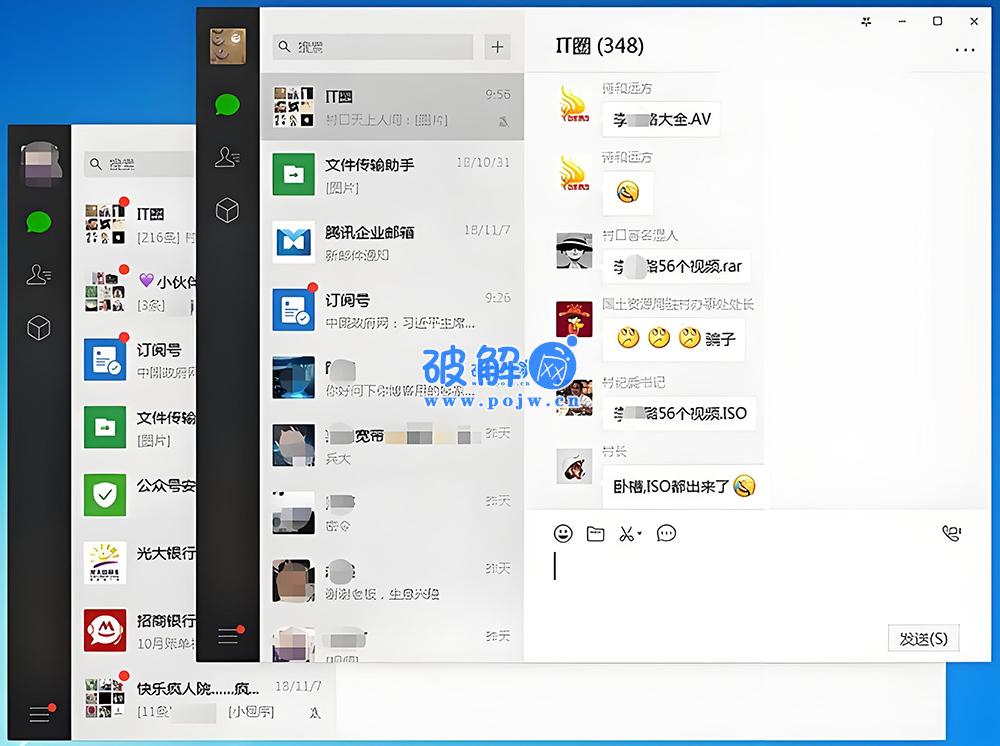The height and width of the screenshot is (746, 1000).
Task: Switch to the Contacts sidebar icon
Action: click(x=227, y=157)
